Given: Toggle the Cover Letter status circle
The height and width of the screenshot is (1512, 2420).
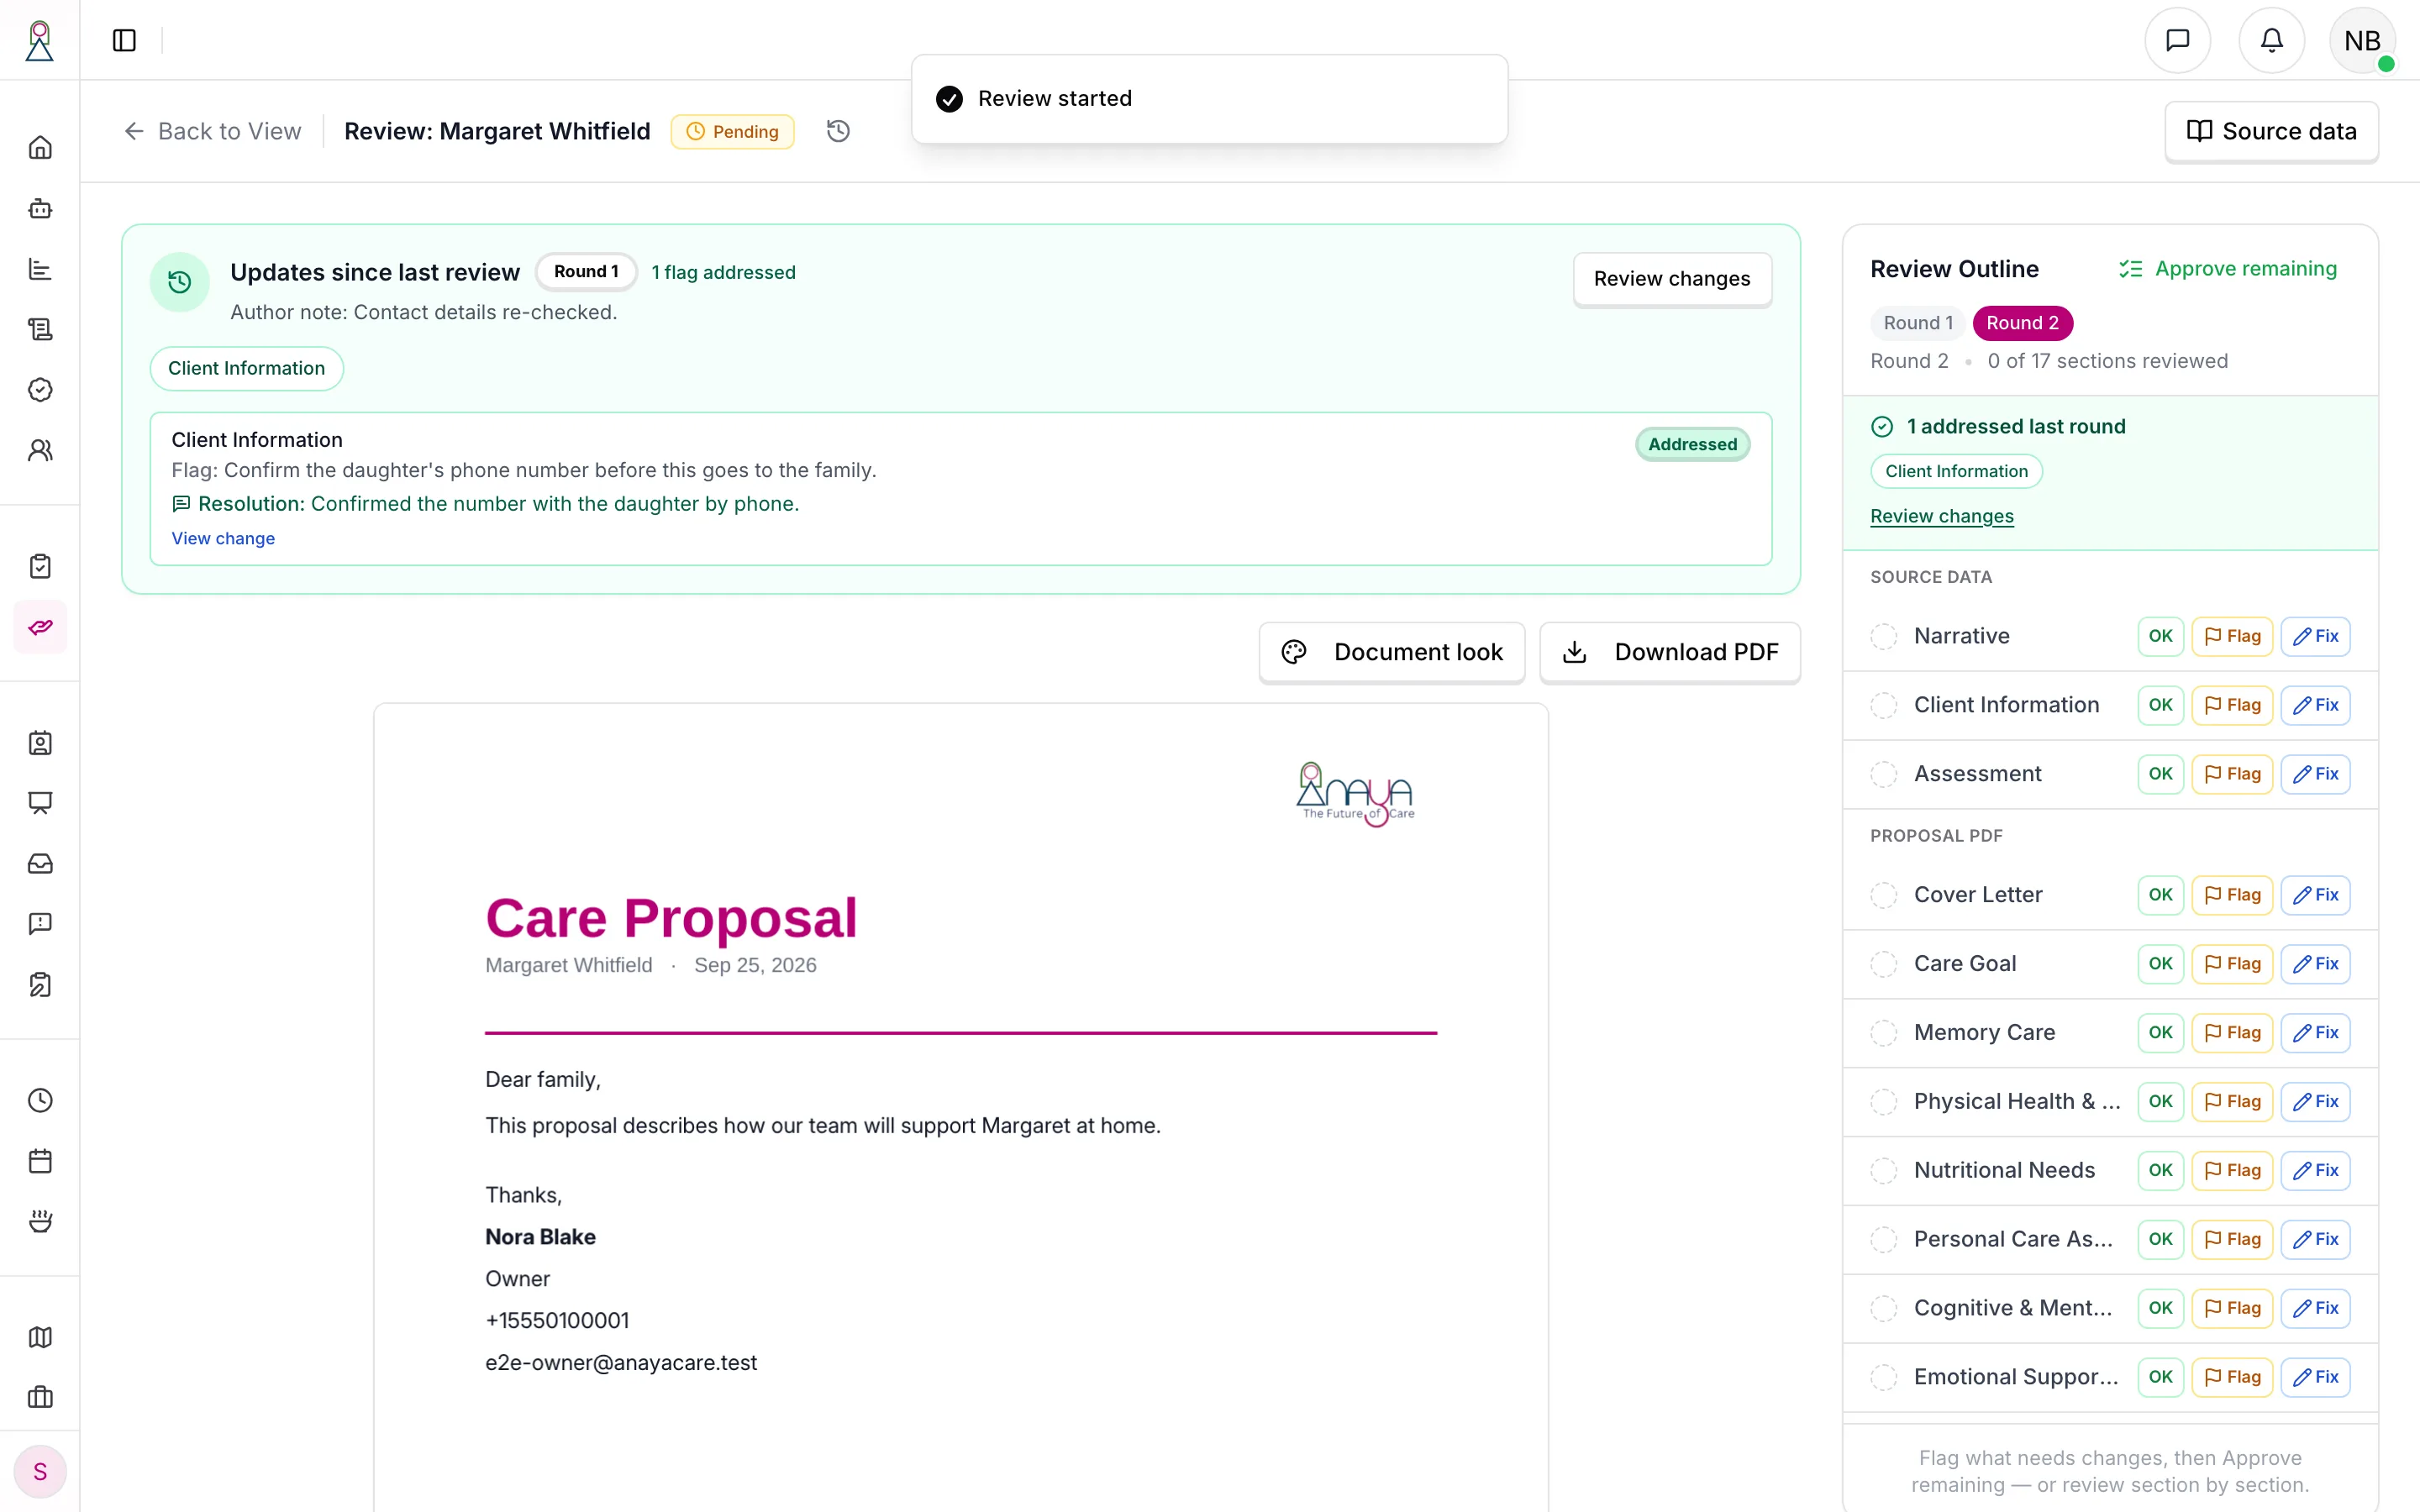Looking at the screenshot, I should (1884, 895).
